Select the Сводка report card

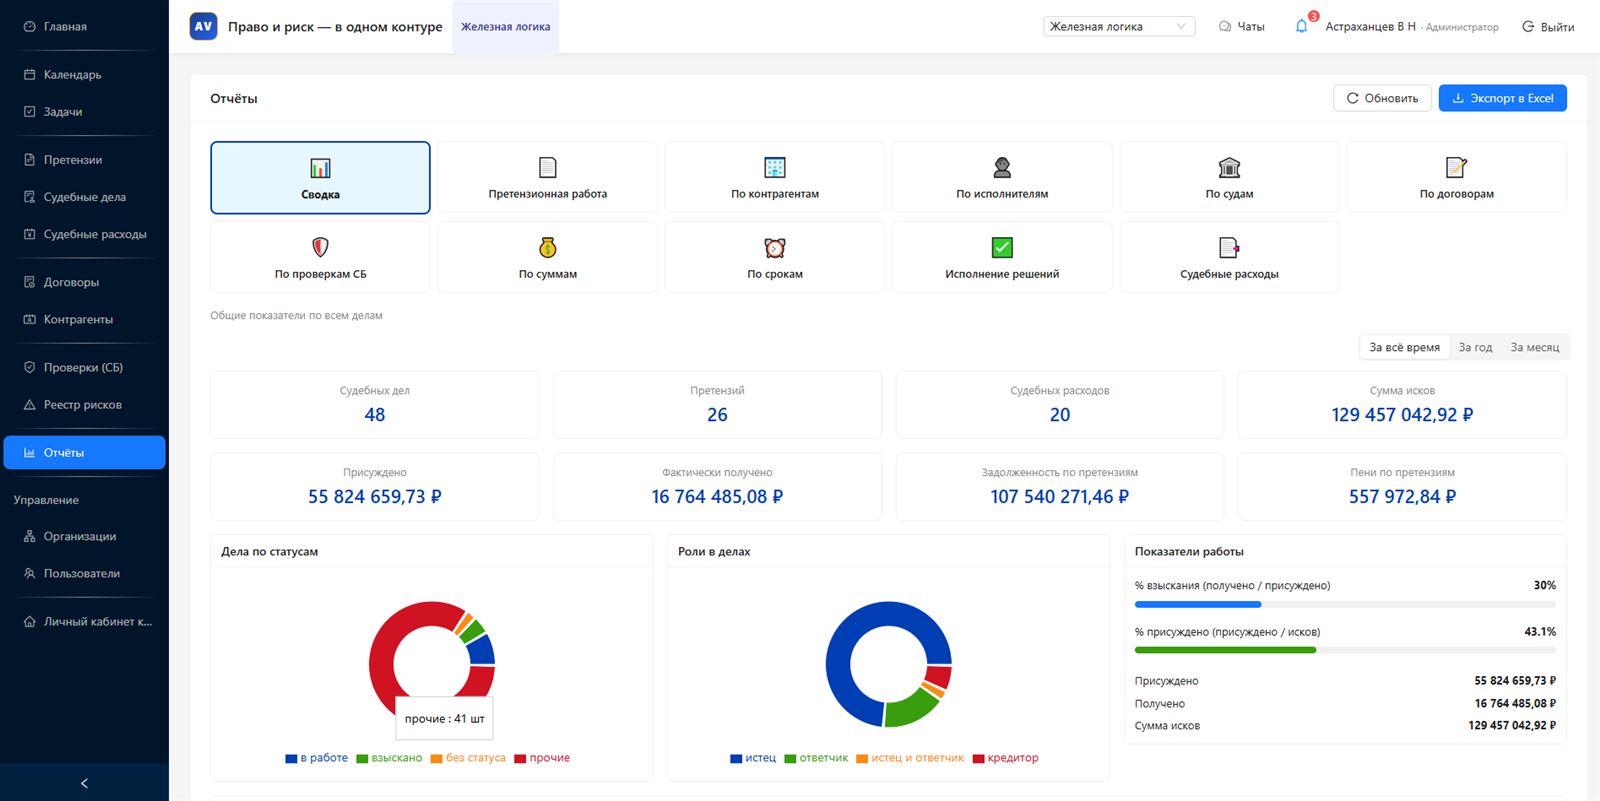coord(320,177)
